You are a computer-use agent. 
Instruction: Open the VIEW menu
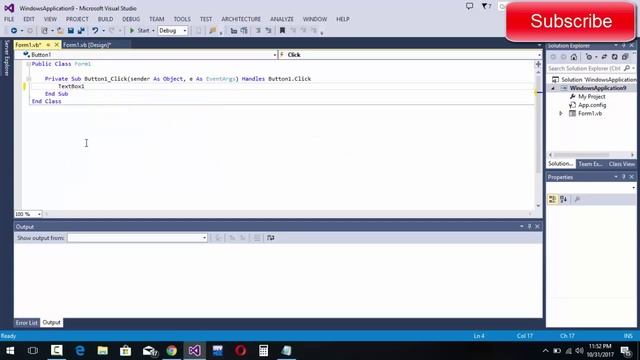pyautogui.click(x=50, y=19)
